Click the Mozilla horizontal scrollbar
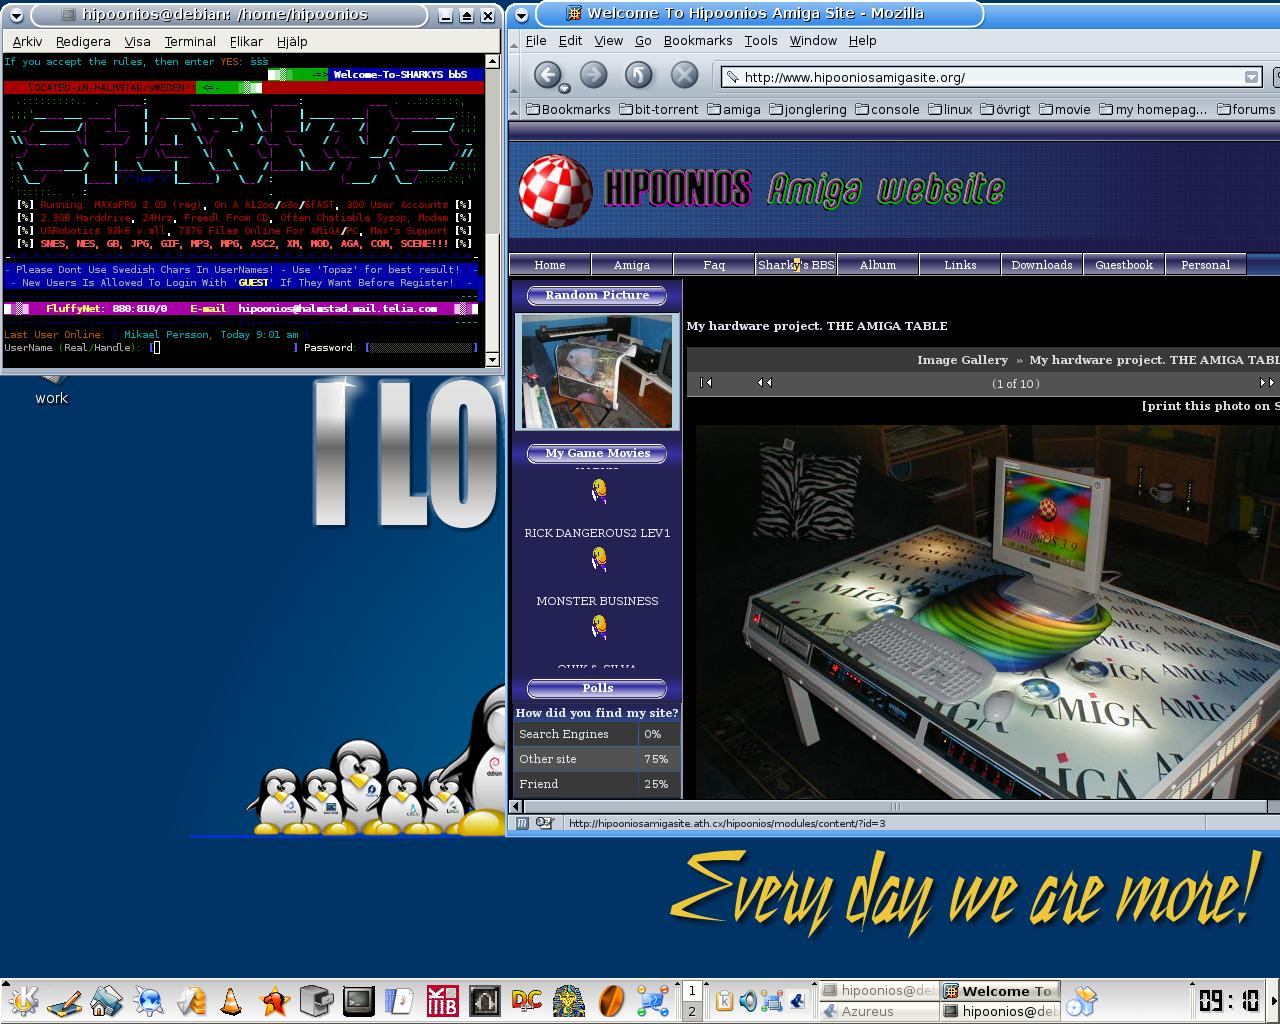The height and width of the screenshot is (1024, 1280). tap(895, 806)
